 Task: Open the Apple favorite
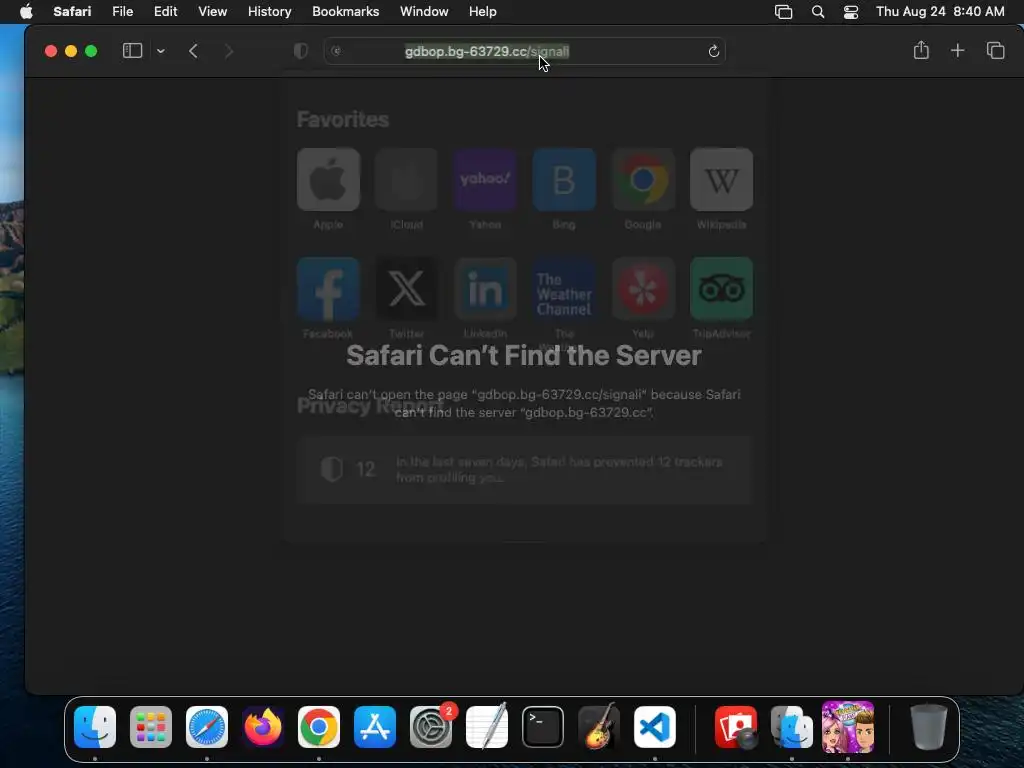click(328, 180)
